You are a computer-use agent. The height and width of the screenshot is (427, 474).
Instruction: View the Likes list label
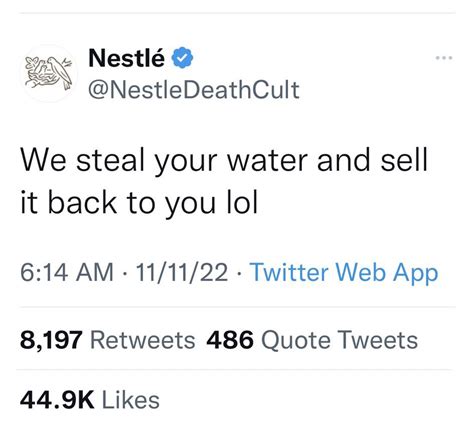point(131,400)
